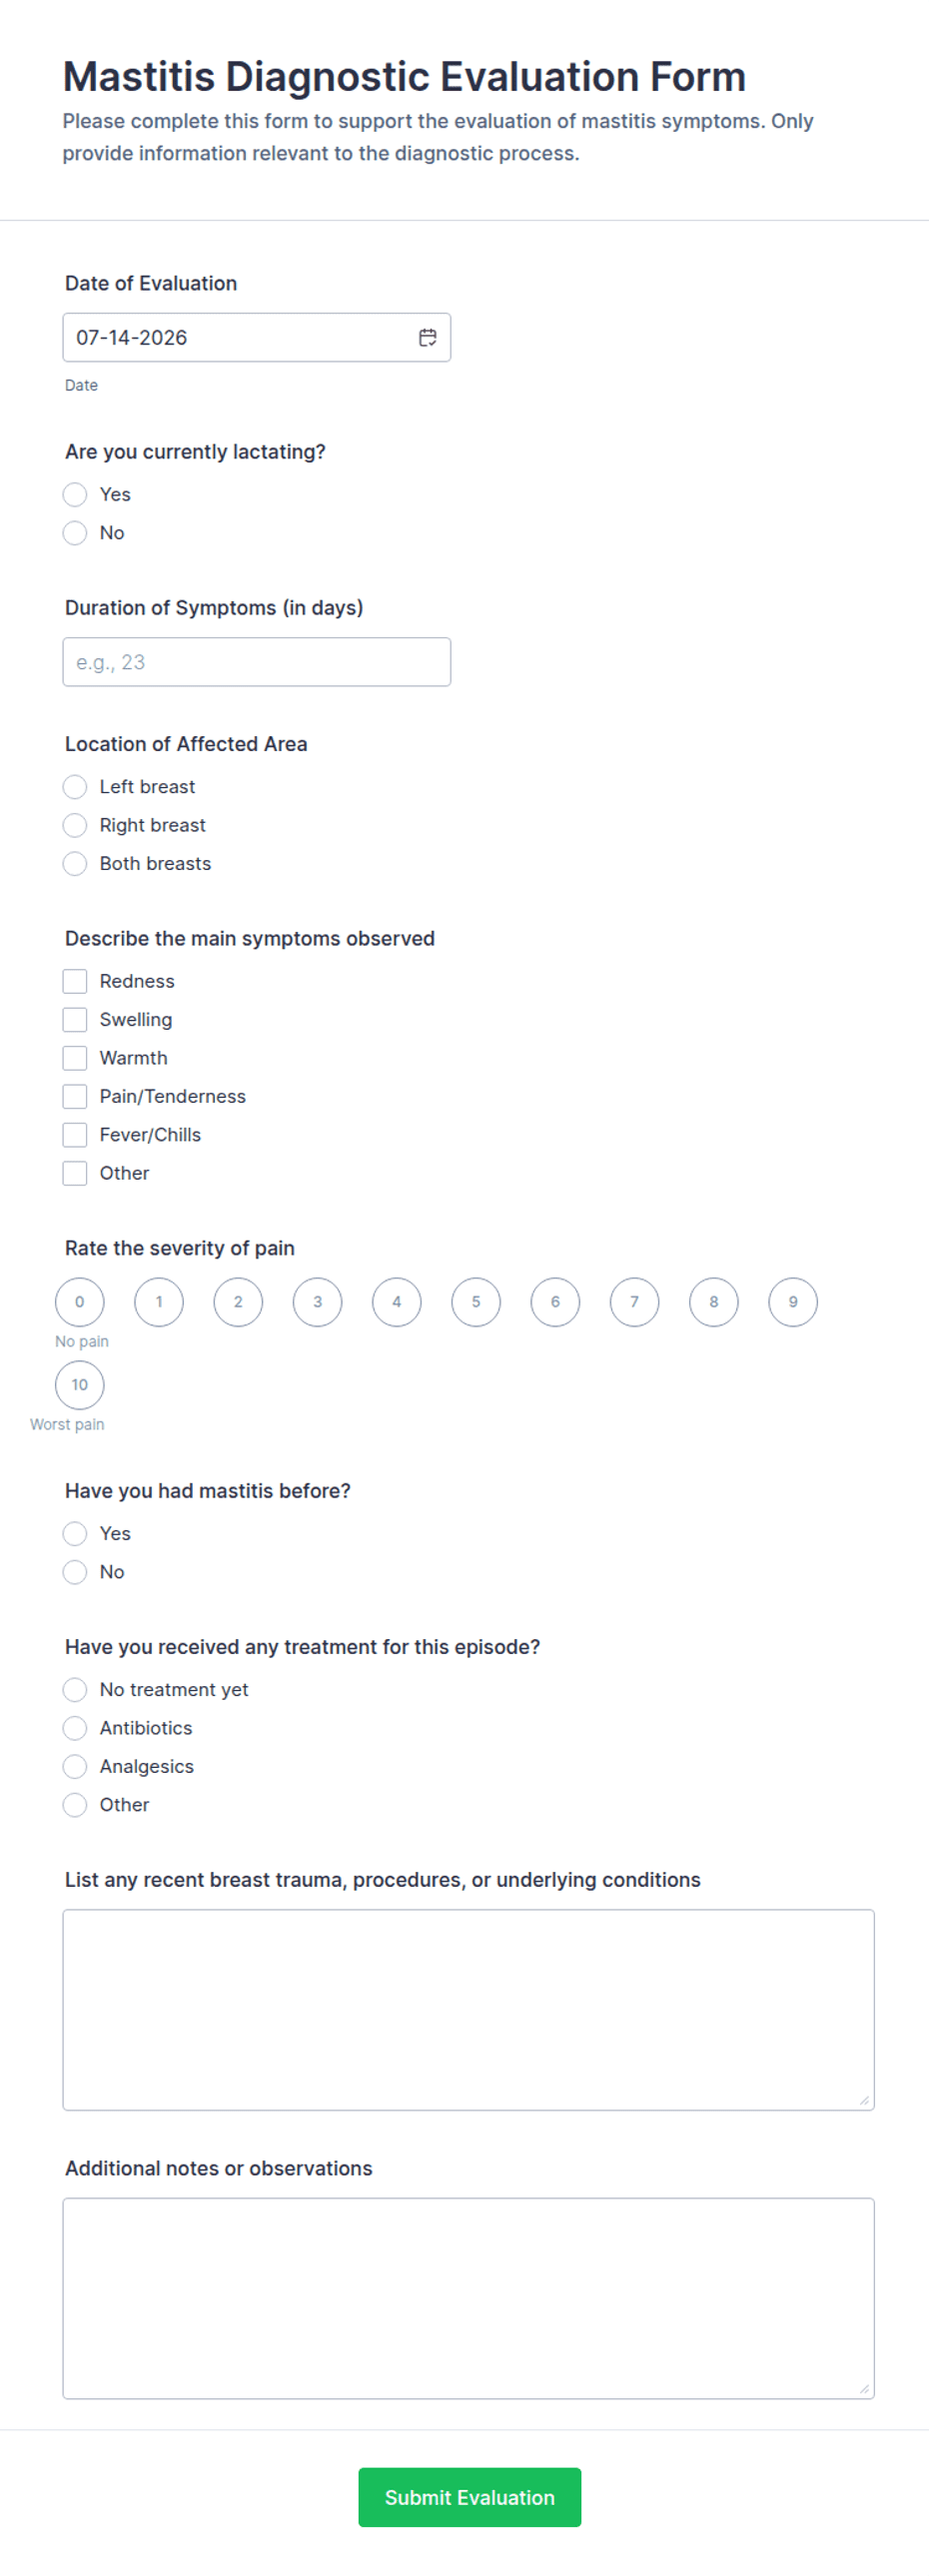Select pain severity rating 8

tap(714, 1302)
